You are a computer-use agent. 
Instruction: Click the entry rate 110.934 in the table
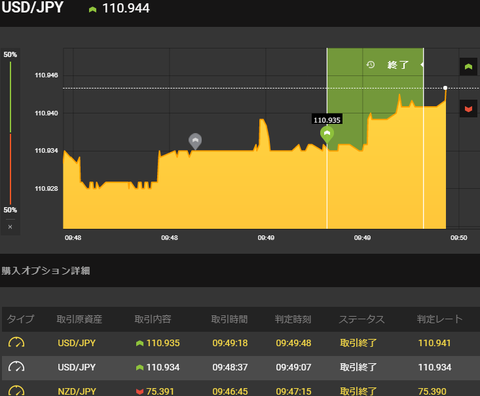[x=163, y=367]
